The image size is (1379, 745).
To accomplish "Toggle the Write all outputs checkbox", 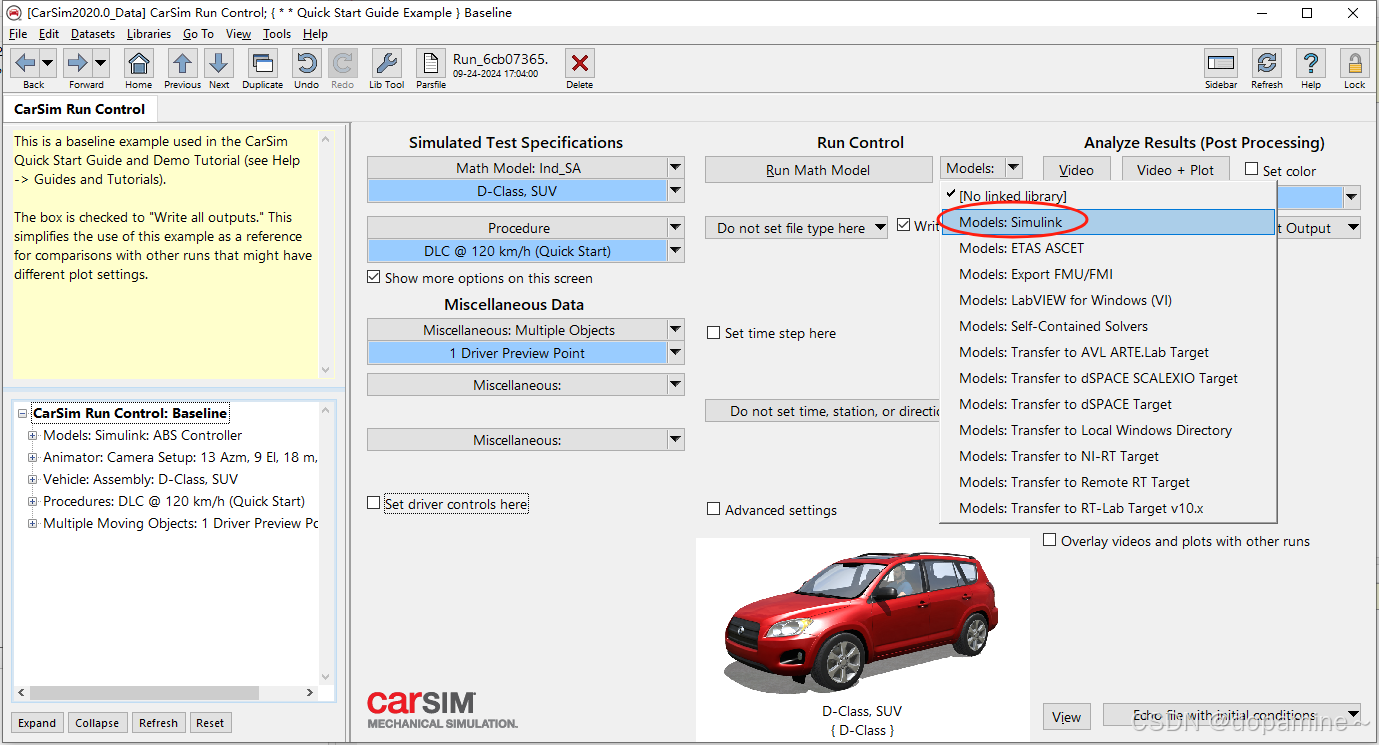I will [x=904, y=226].
